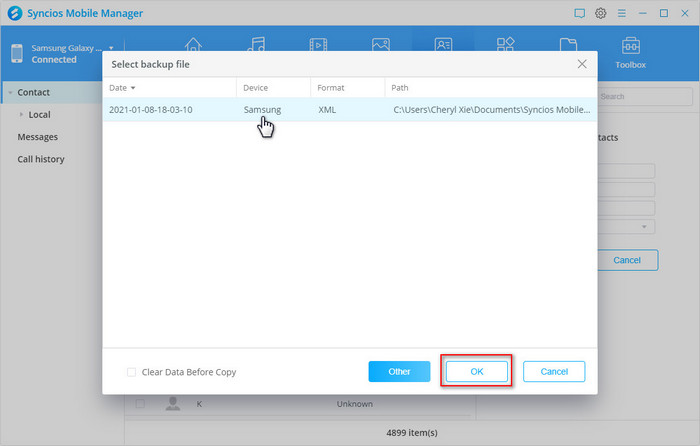The image size is (700, 446).
Task: Open the Music tab icon
Action: coord(256,44)
